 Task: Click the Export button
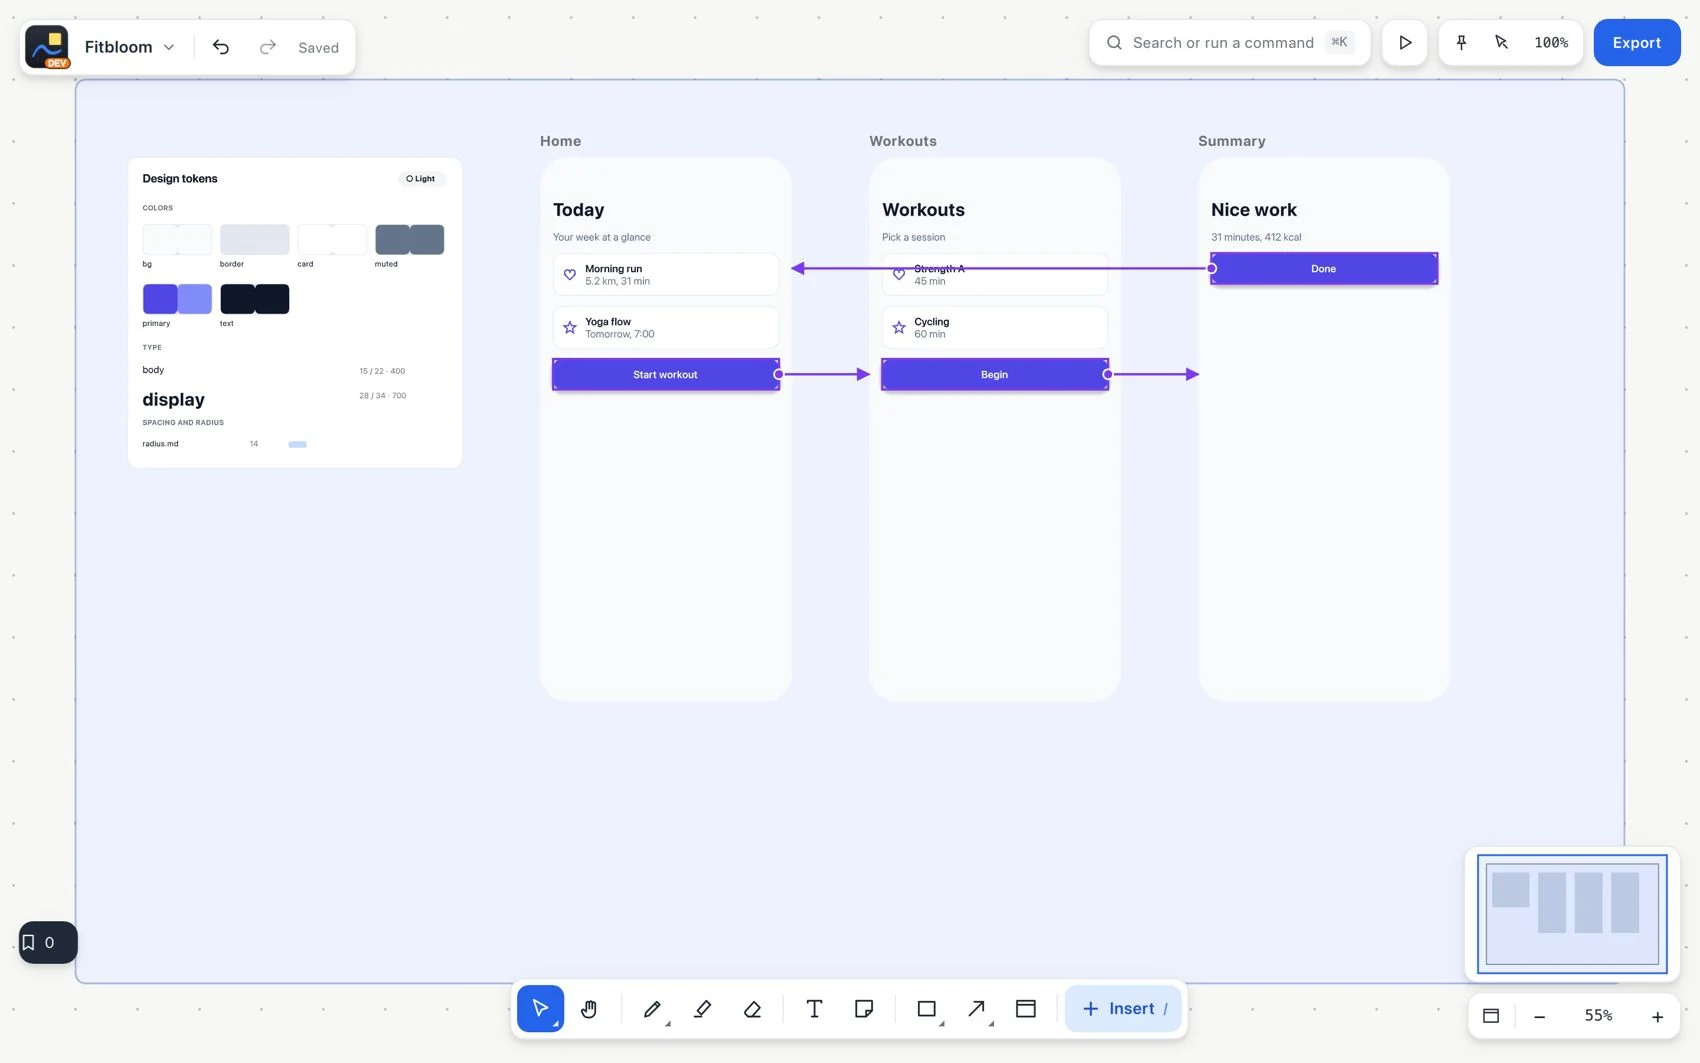(x=1637, y=42)
